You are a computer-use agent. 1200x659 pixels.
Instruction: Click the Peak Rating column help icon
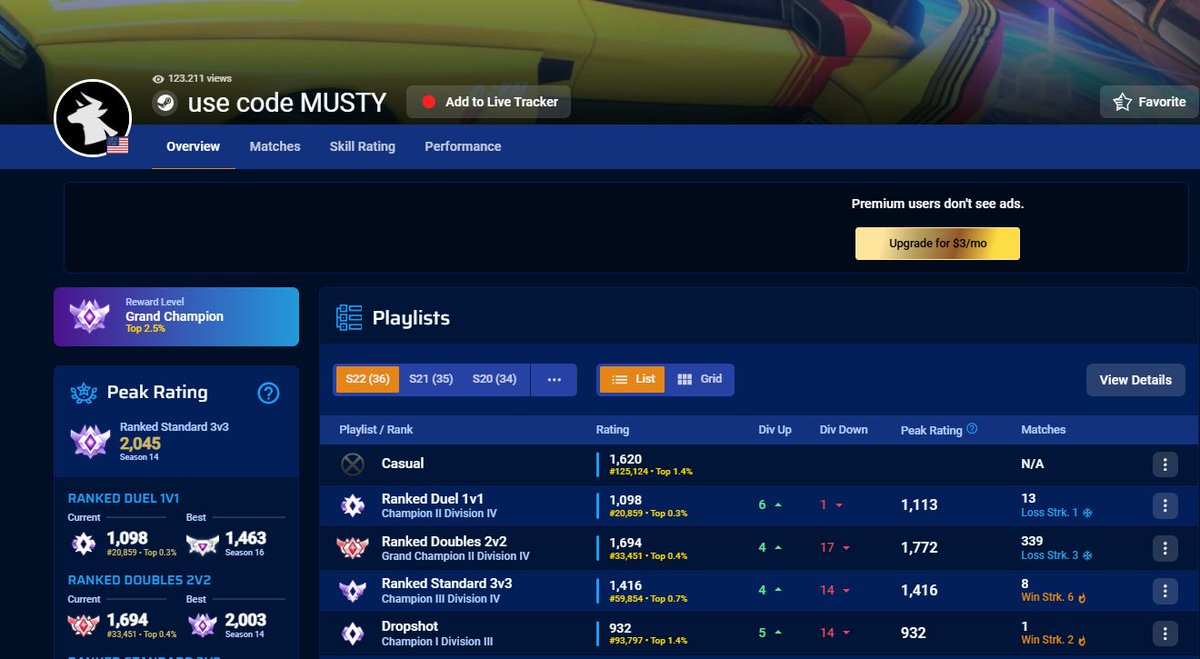972,429
